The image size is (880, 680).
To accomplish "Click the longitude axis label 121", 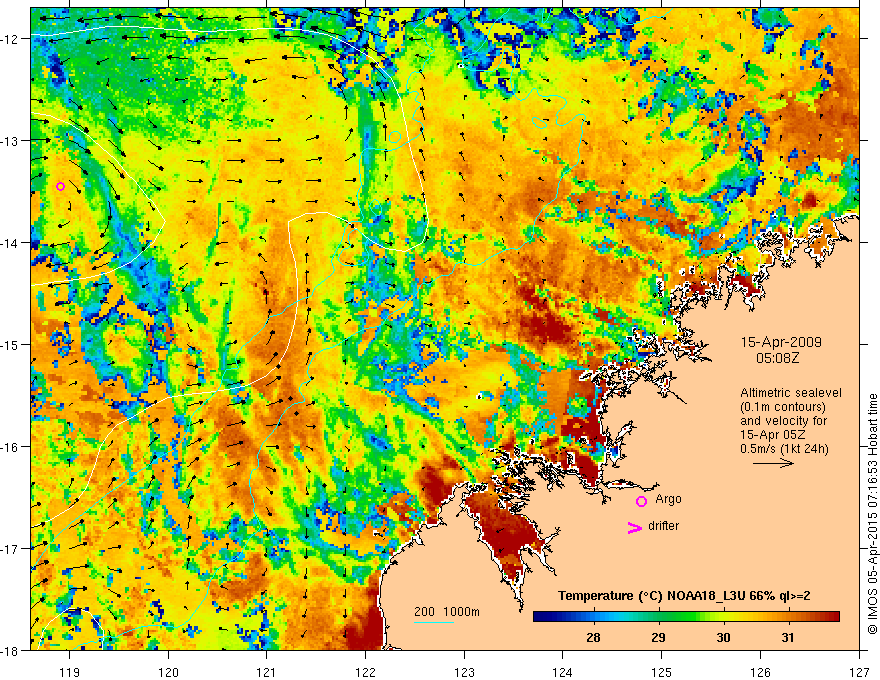I will pos(267,672).
